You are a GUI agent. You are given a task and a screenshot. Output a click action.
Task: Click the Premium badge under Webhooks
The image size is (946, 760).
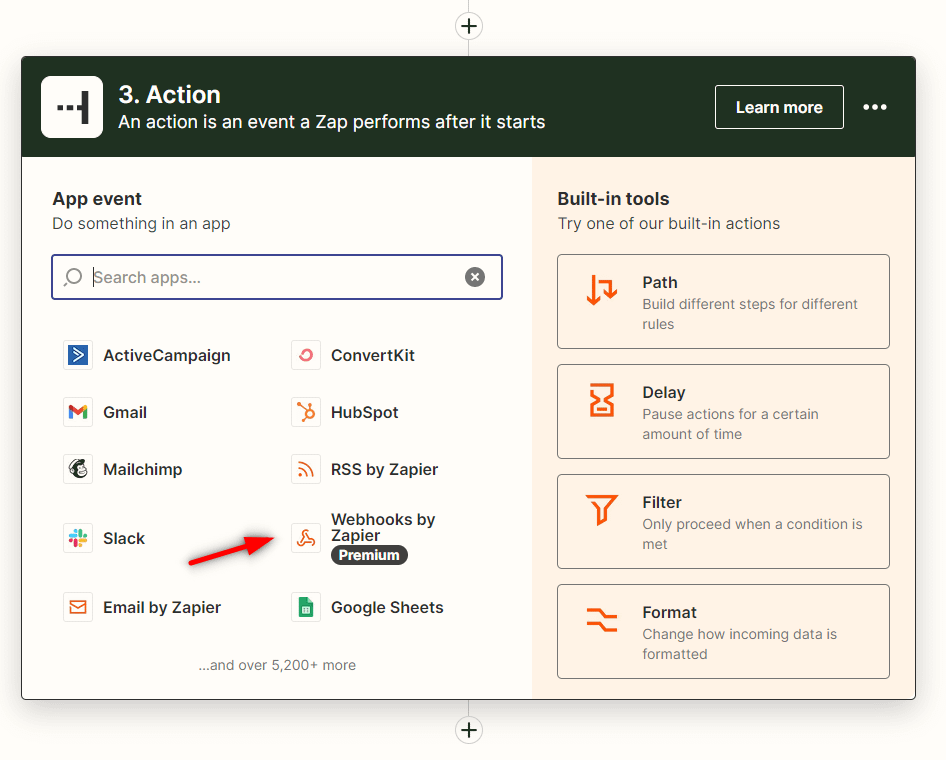point(369,555)
